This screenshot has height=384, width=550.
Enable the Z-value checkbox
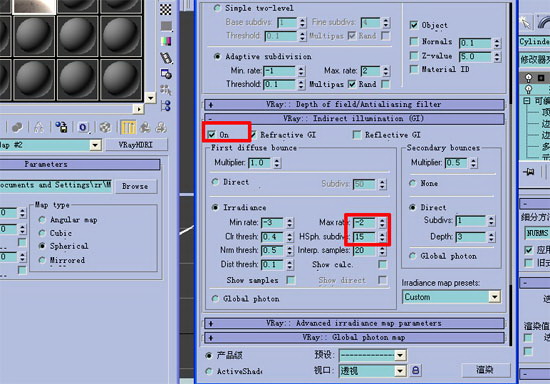tap(414, 55)
